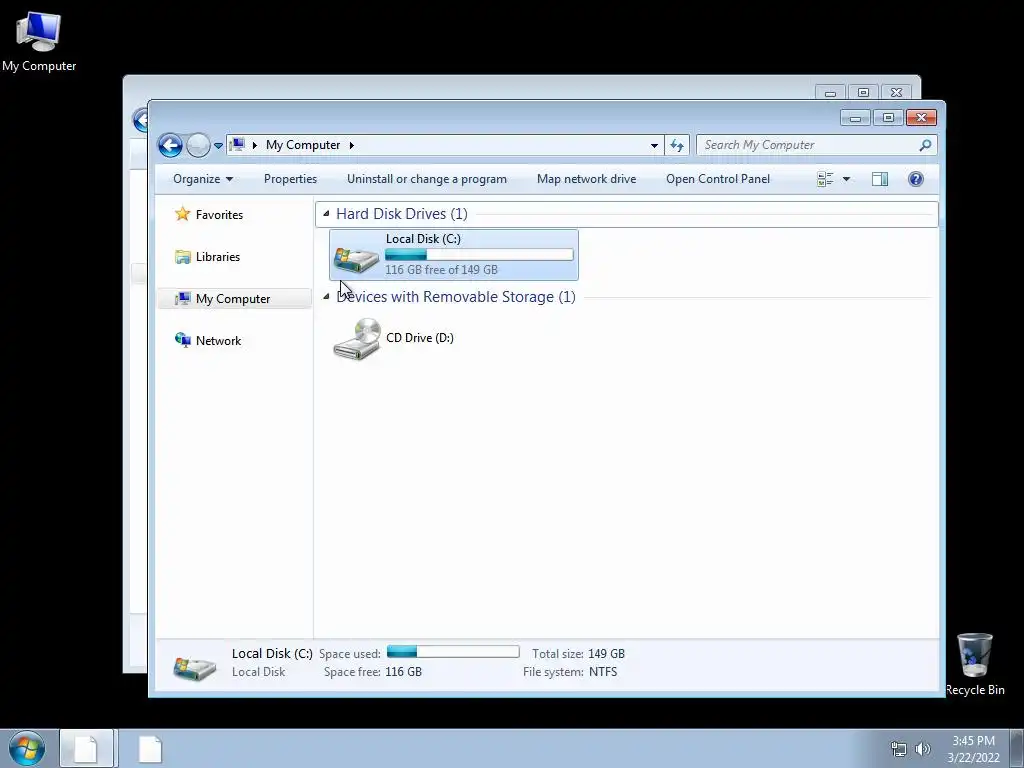Screen dimensions: 1024x768
Task: Click the Network globe icon
Action: [182, 340]
